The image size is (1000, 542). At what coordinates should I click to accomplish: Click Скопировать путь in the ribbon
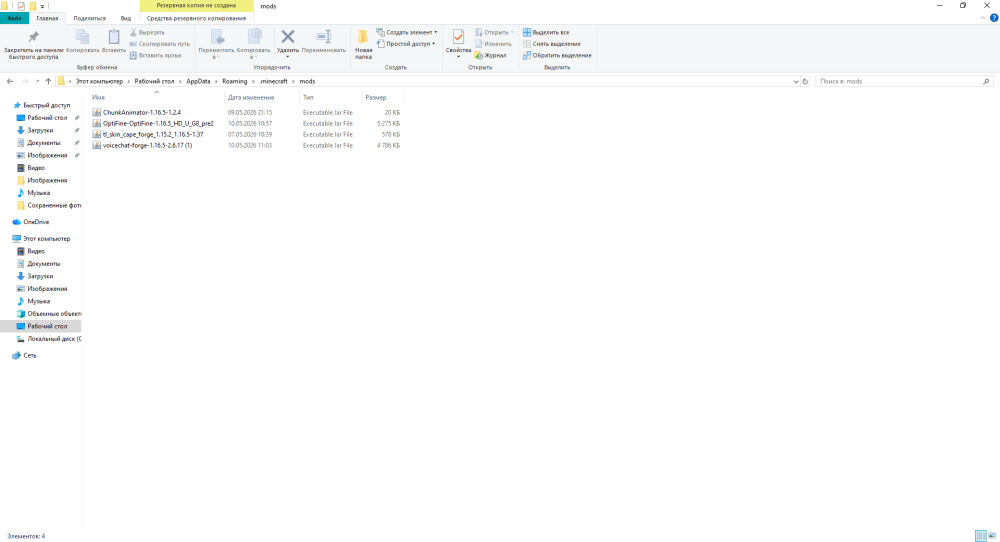pyautogui.click(x=159, y=44)
